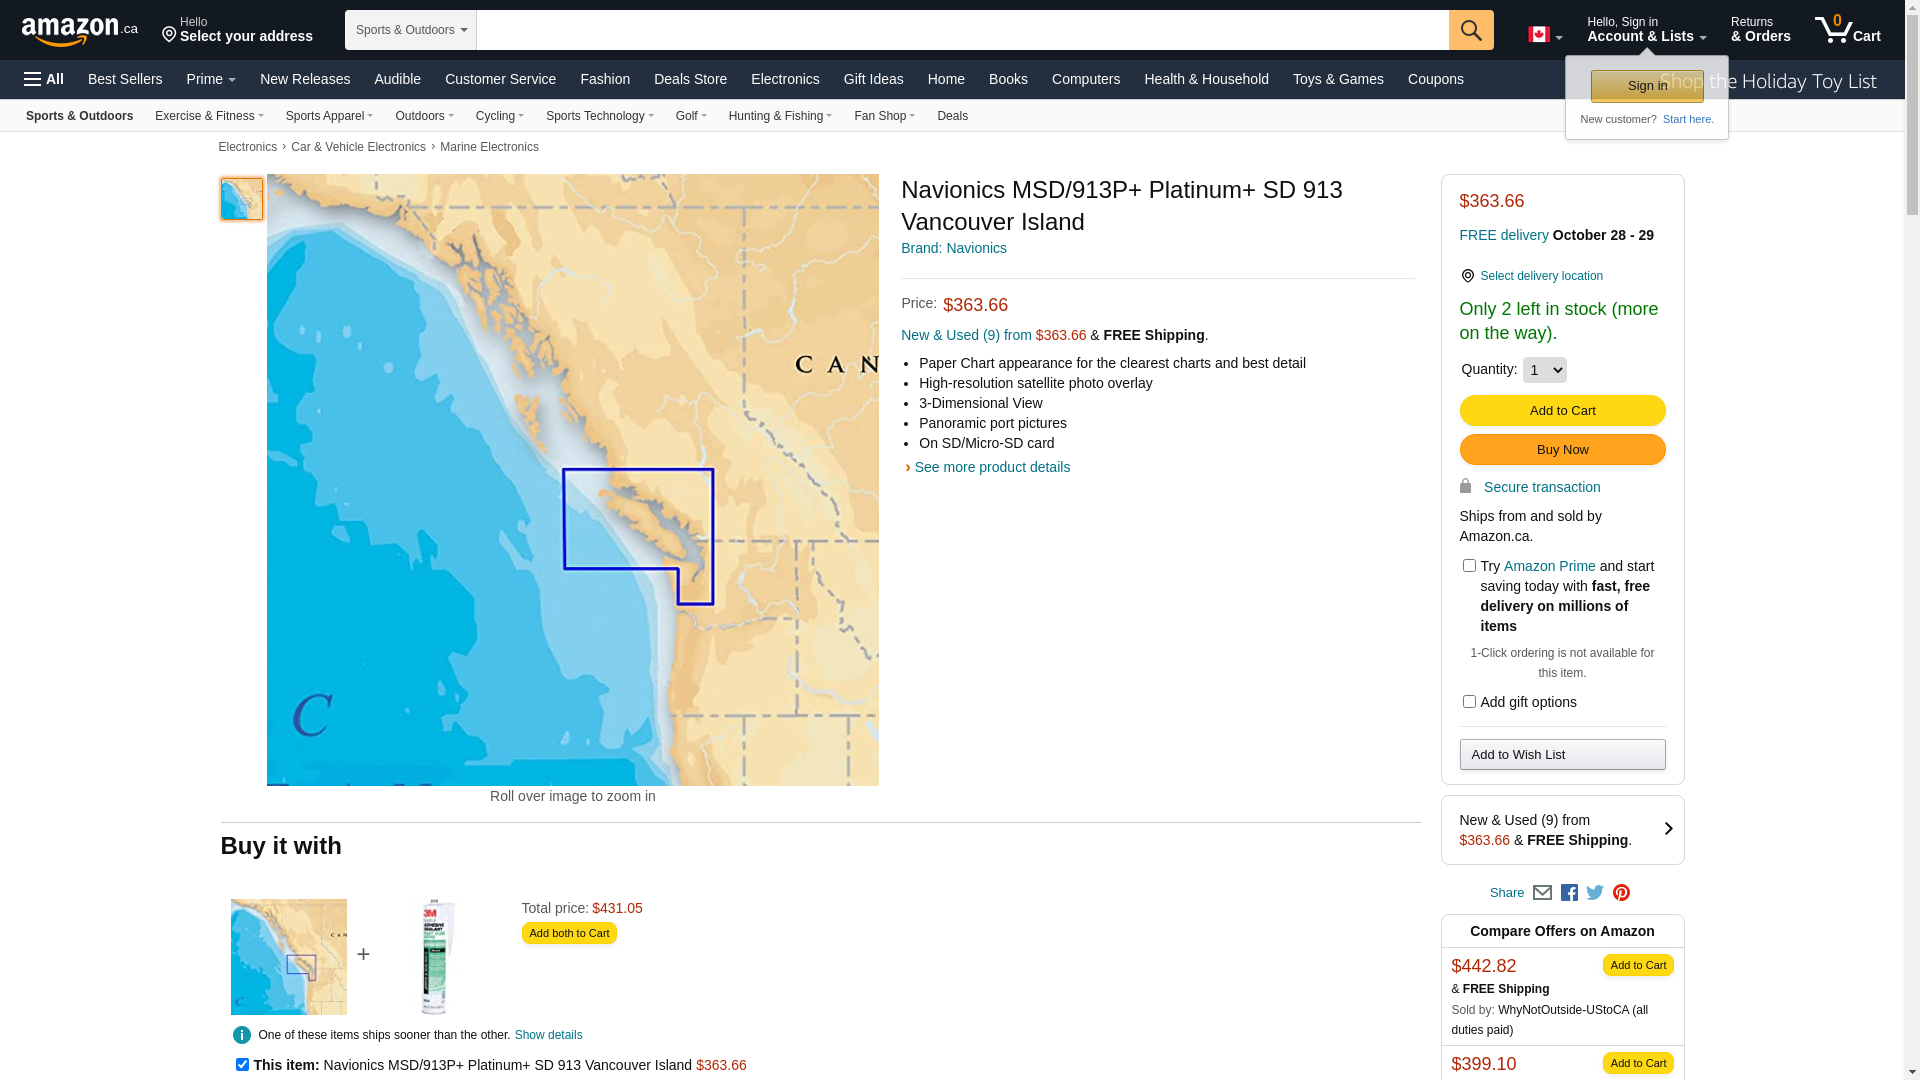
Task: Share on Twitter icon
Action: [1595, 893]
